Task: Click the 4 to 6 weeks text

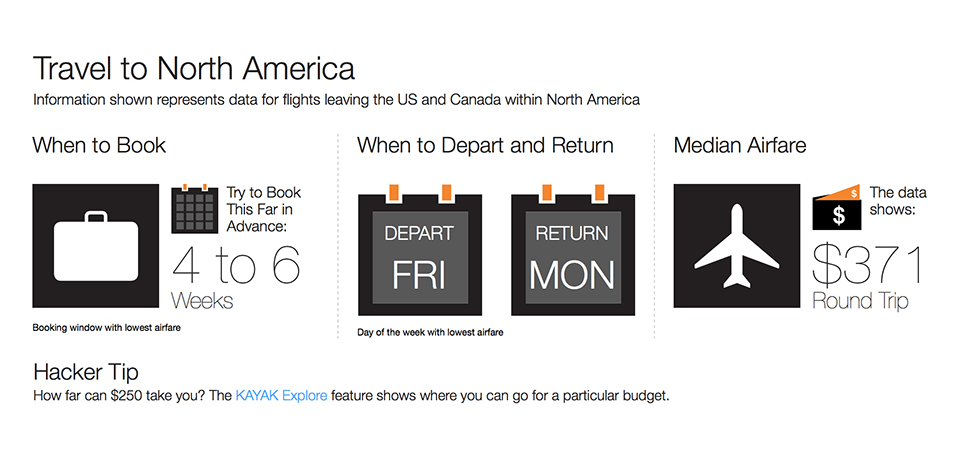Action: [x=236, y=277]
